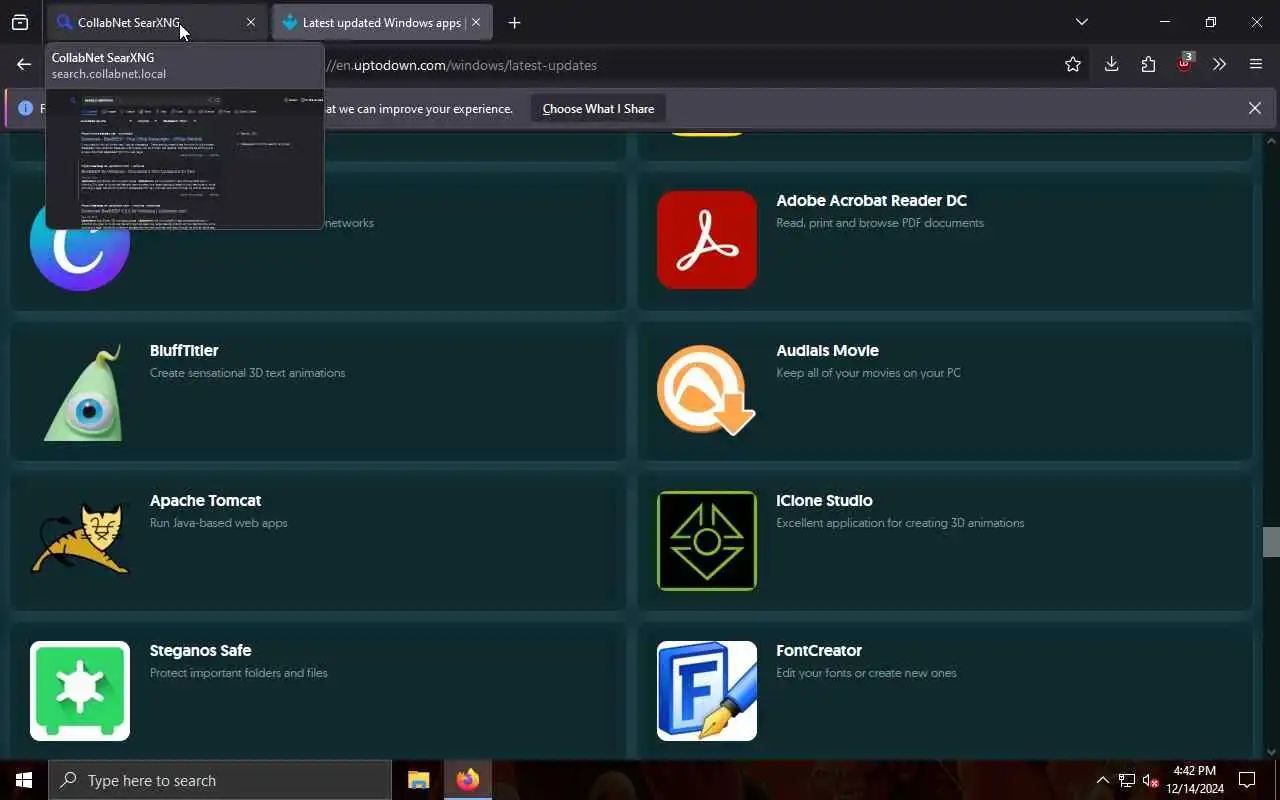Click 'Edit your fonts or create new ones'
Screen dimensions: 1280x800
coord(866,672)
